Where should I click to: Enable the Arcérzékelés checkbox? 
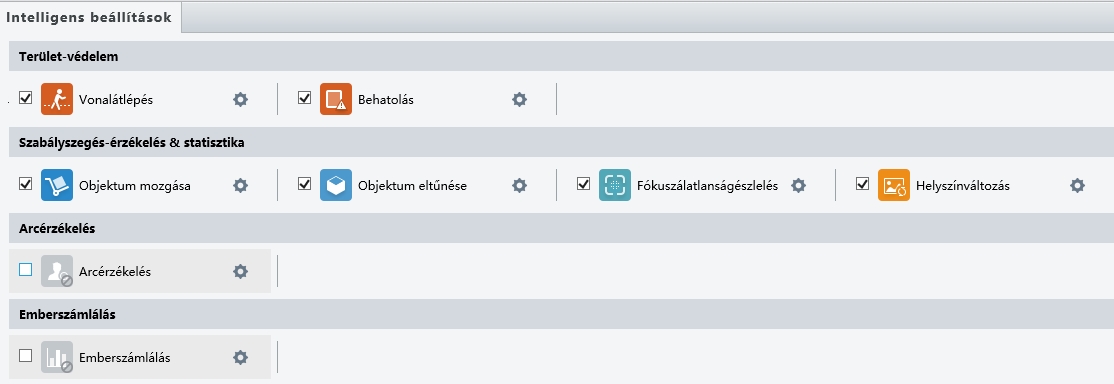click(26, 270)
